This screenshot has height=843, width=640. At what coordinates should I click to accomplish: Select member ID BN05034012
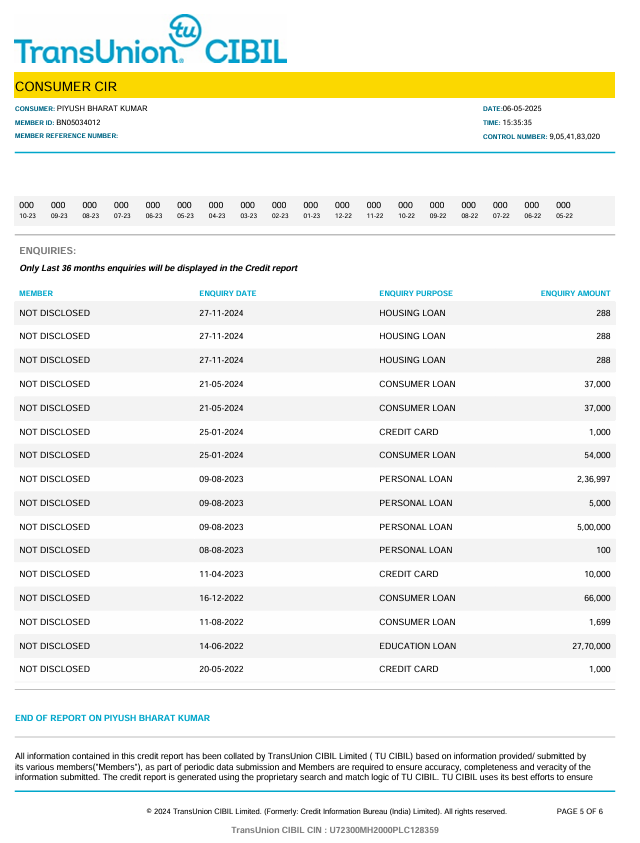tap(79, 122)
